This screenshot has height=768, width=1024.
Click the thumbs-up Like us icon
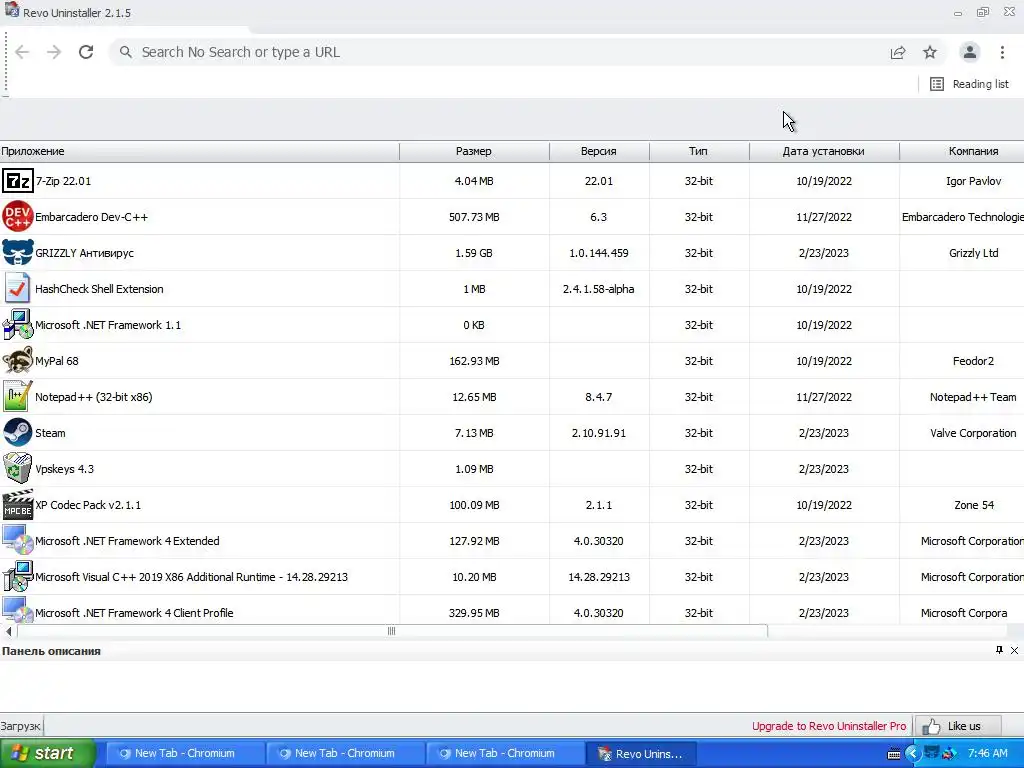(x=932, y=726)
